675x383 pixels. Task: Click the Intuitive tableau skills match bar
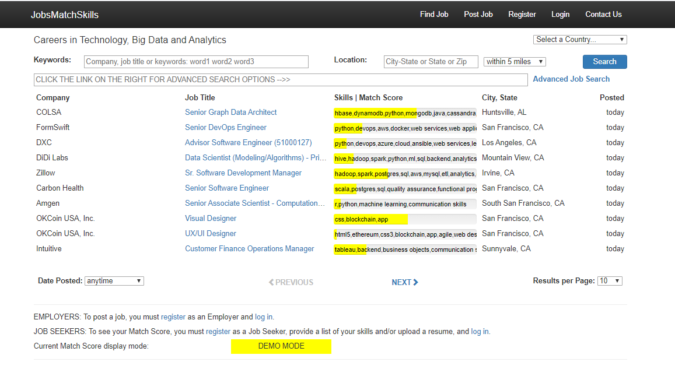click(405, 250)
